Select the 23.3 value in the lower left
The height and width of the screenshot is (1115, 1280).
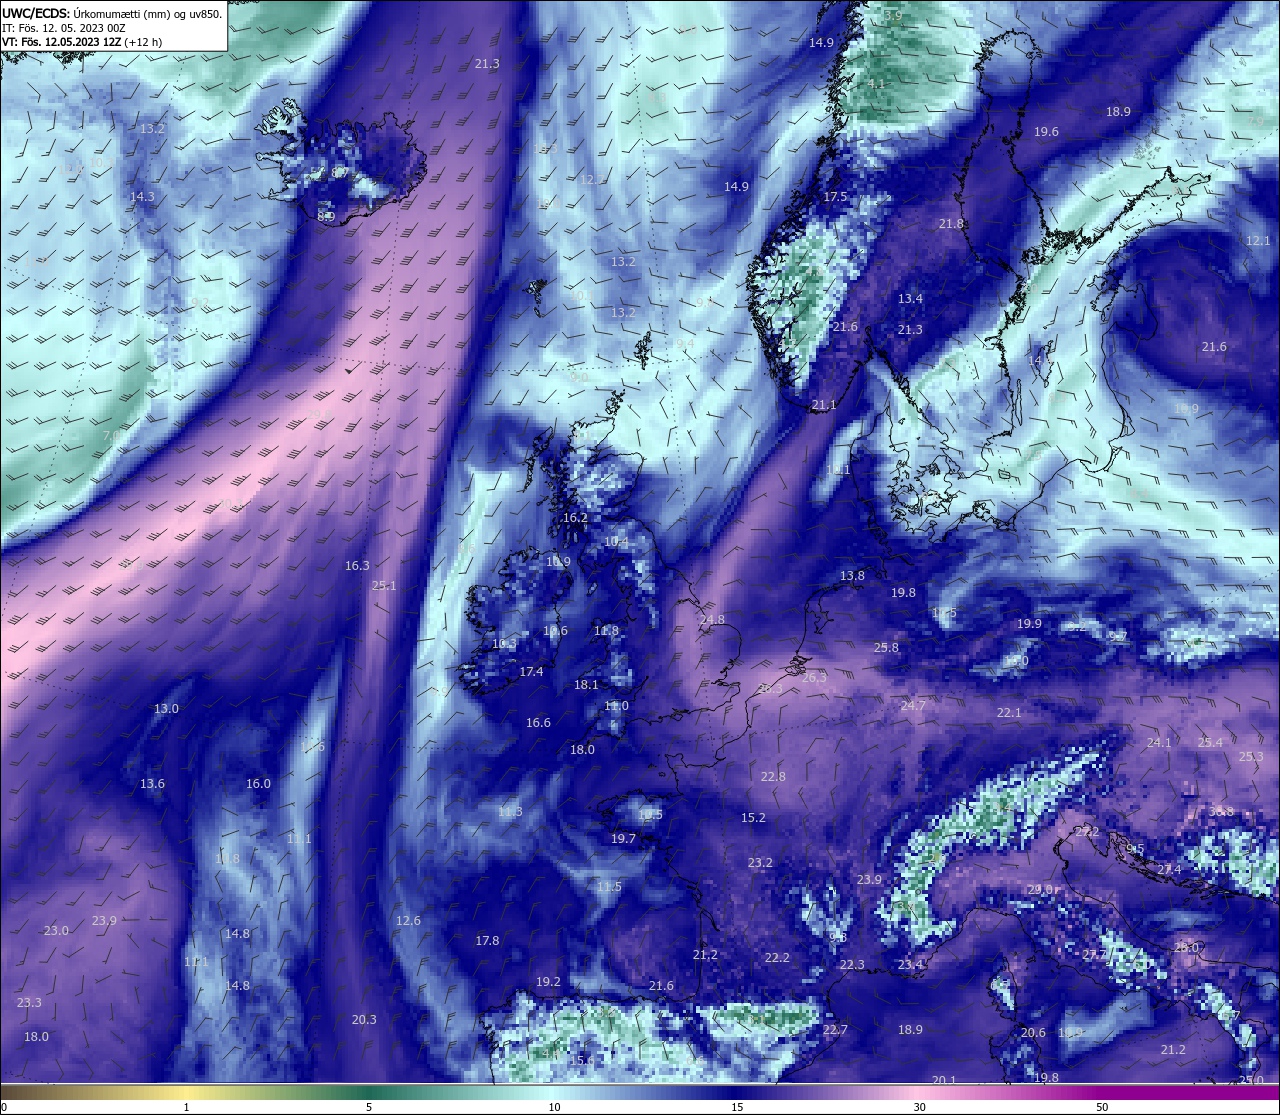coord(29,1003)
